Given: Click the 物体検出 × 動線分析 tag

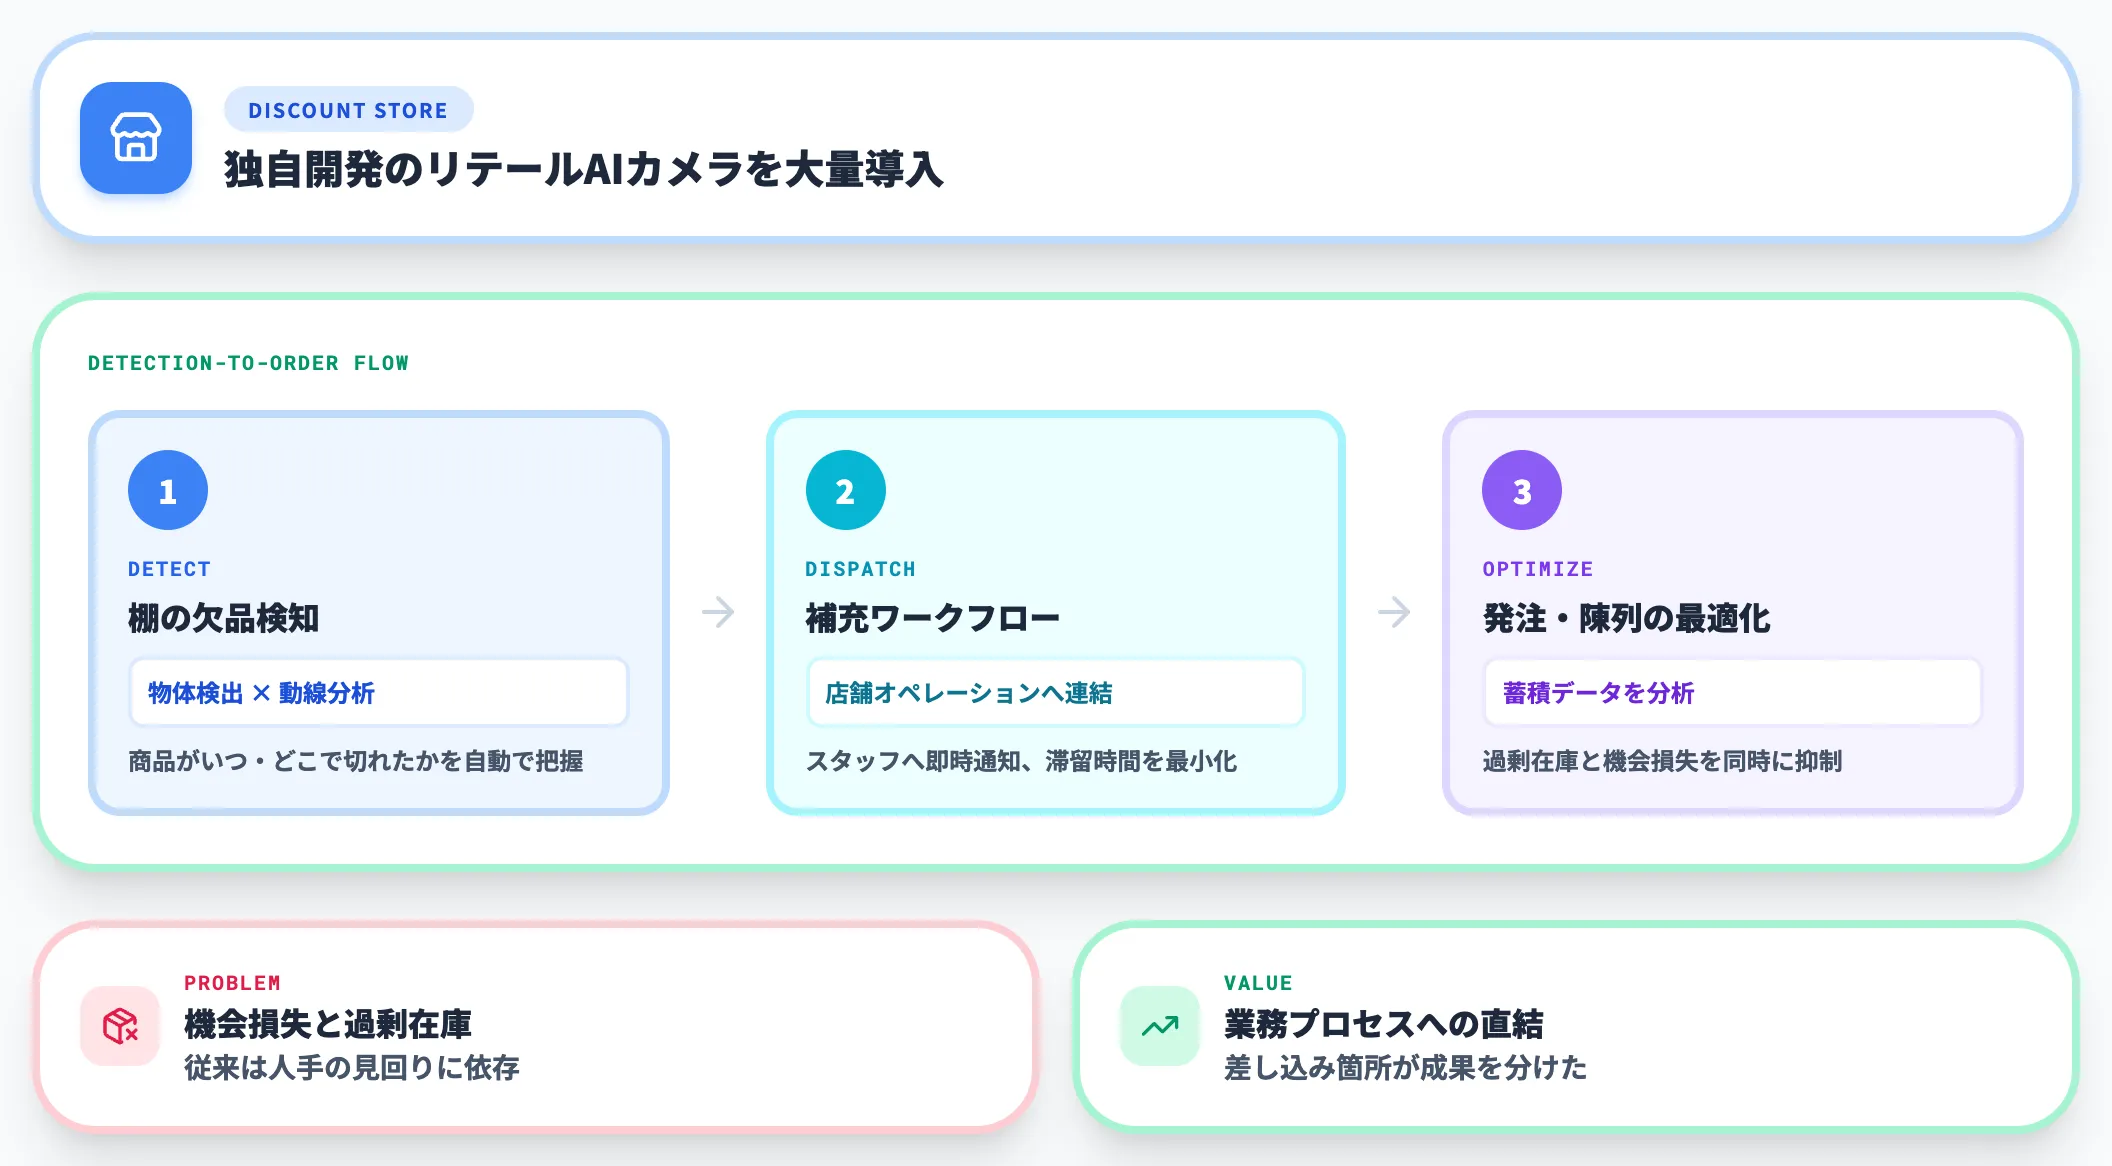Looking at the screenshot, I should (378, 692).
